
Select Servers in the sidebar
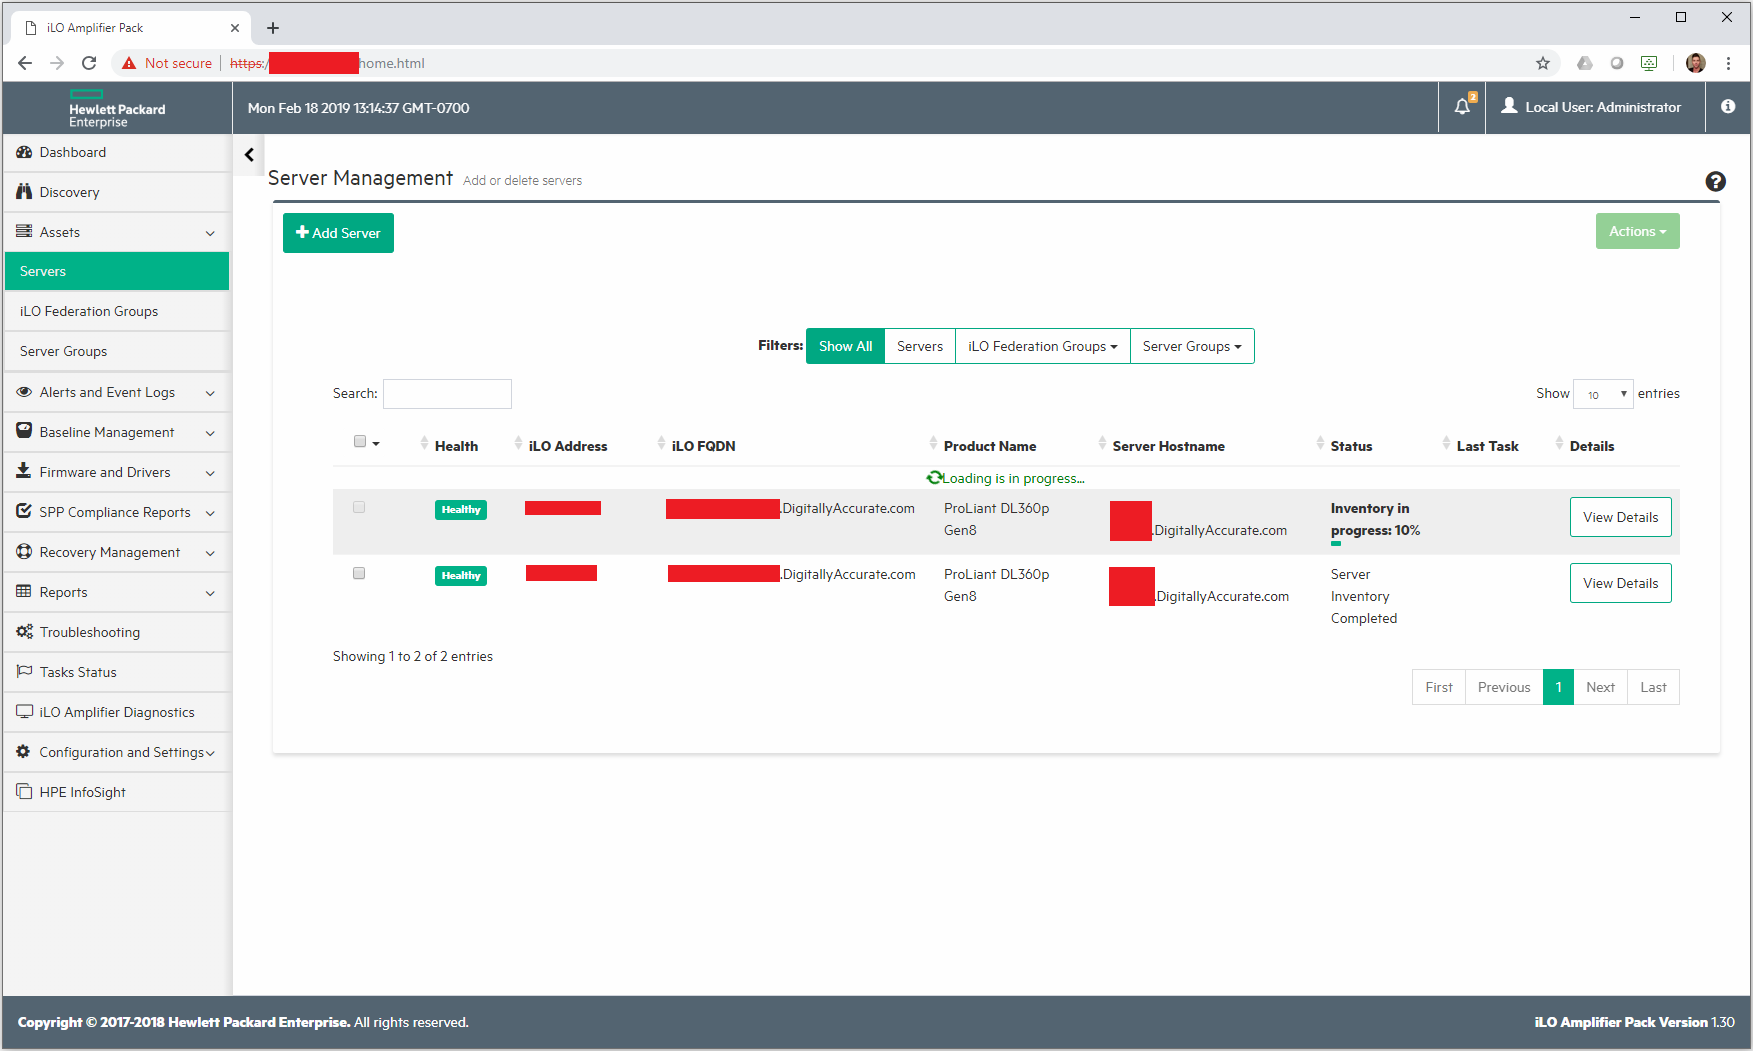click(x=117, y=271)
